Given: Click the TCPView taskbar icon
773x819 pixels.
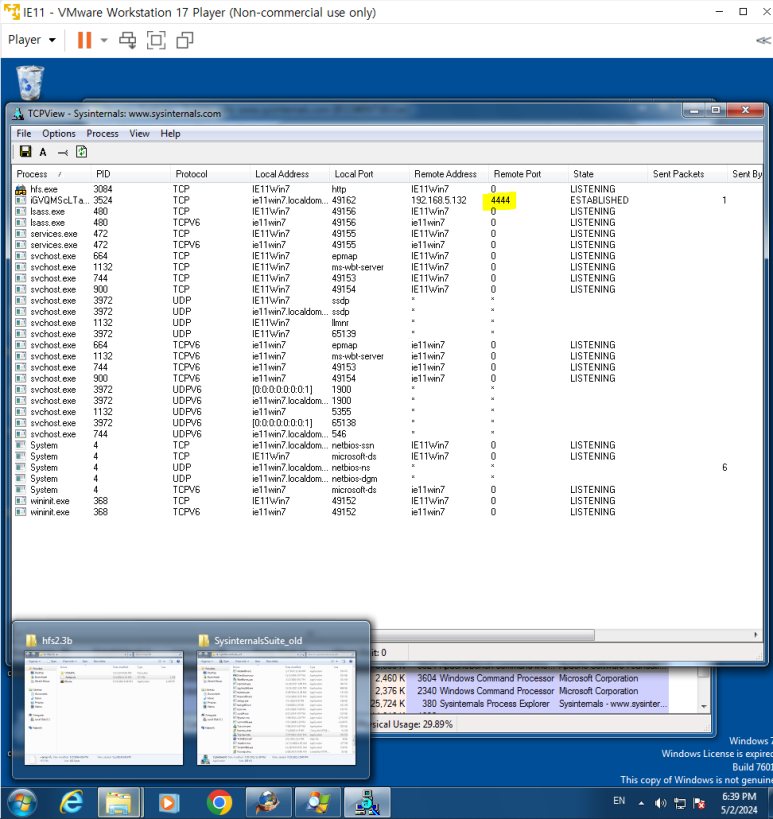Looking at the screenshot, I should [368, 802].
